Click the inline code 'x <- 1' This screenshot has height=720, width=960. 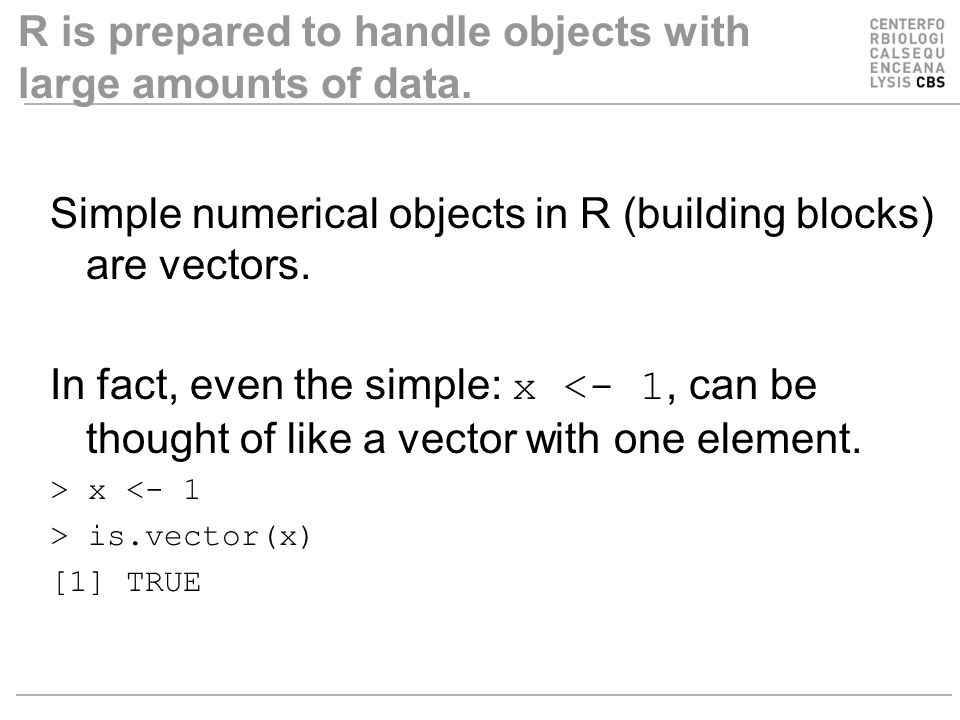588,388
